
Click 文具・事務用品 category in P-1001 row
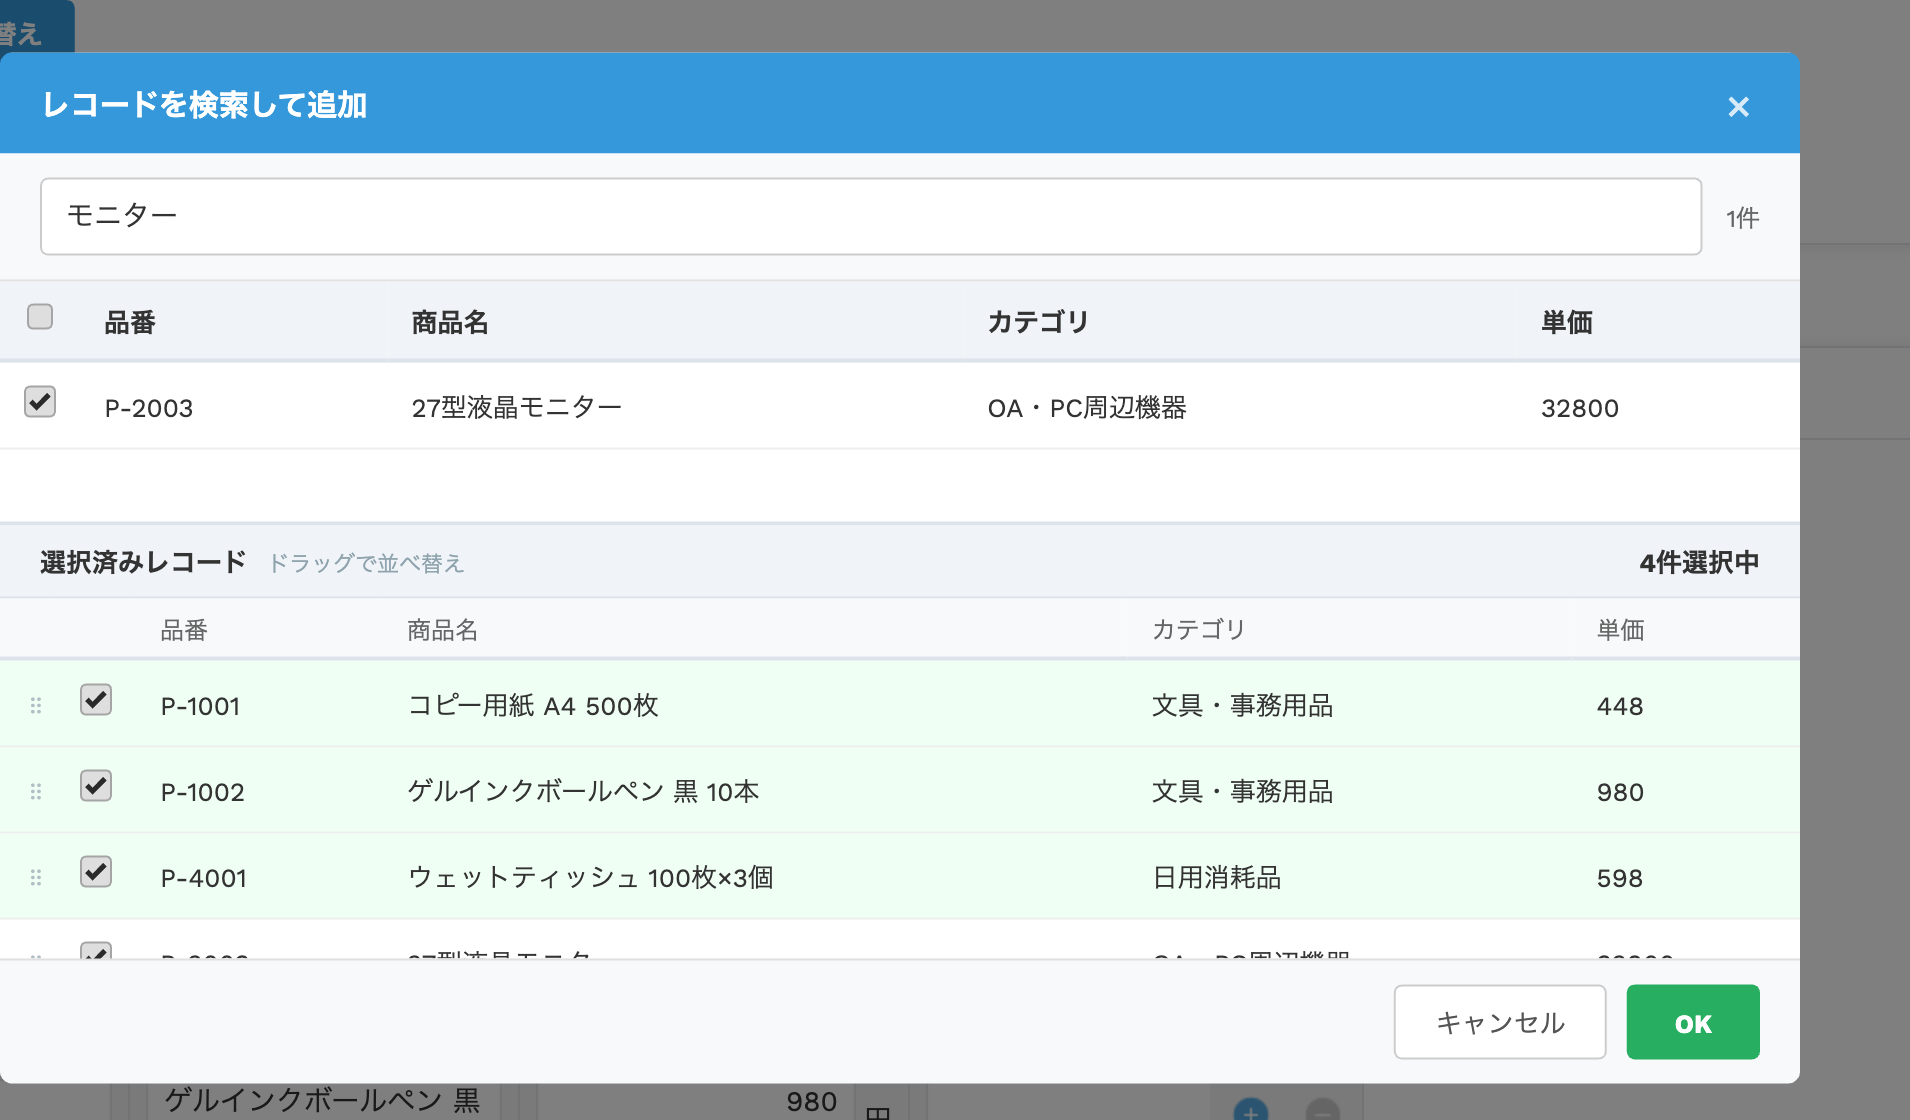1243,706
